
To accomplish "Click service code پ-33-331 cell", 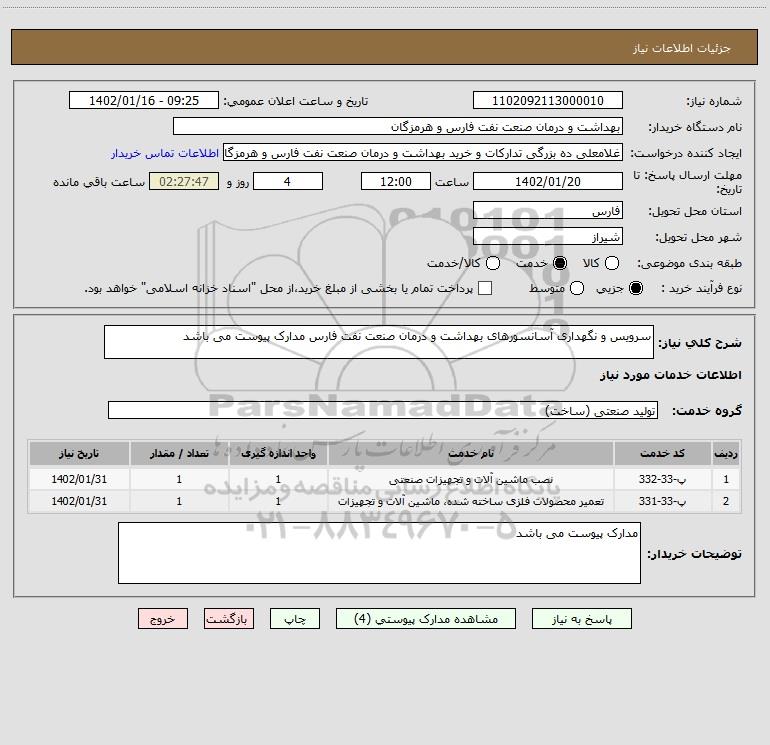I will [662, 501].
